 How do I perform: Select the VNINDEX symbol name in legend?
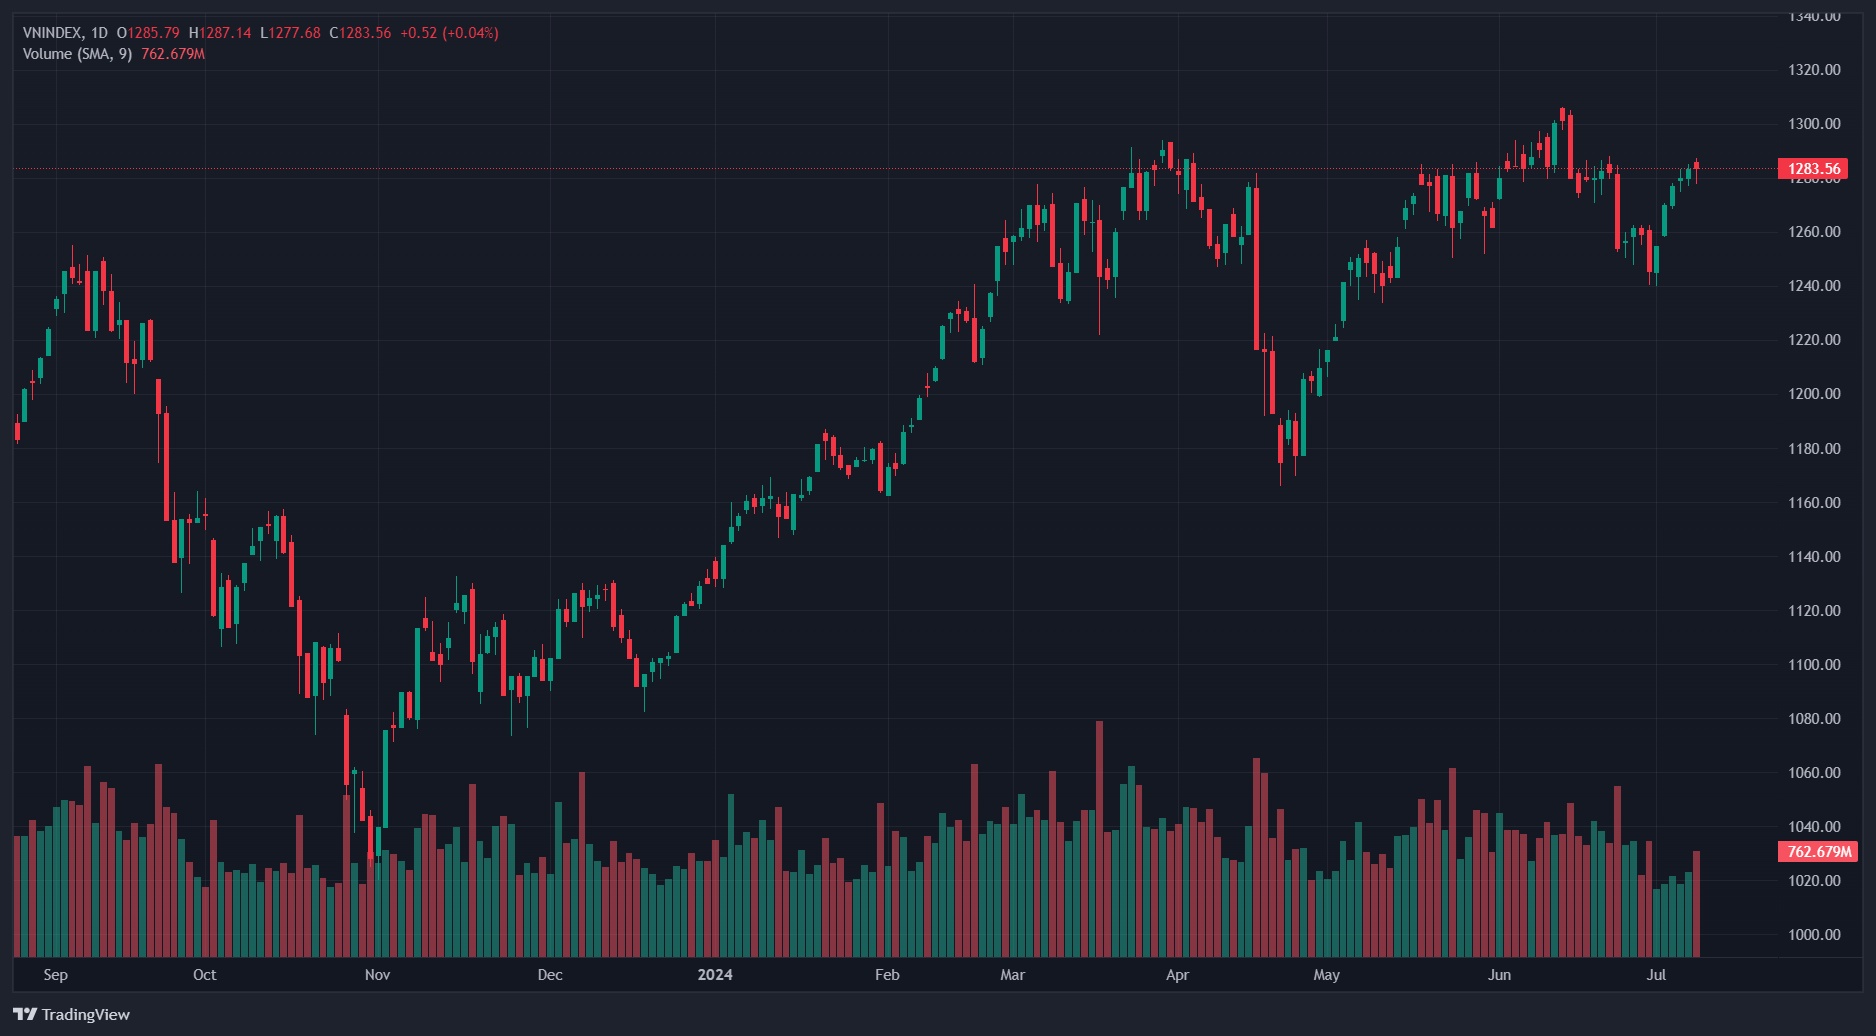(x=53, y=33)
